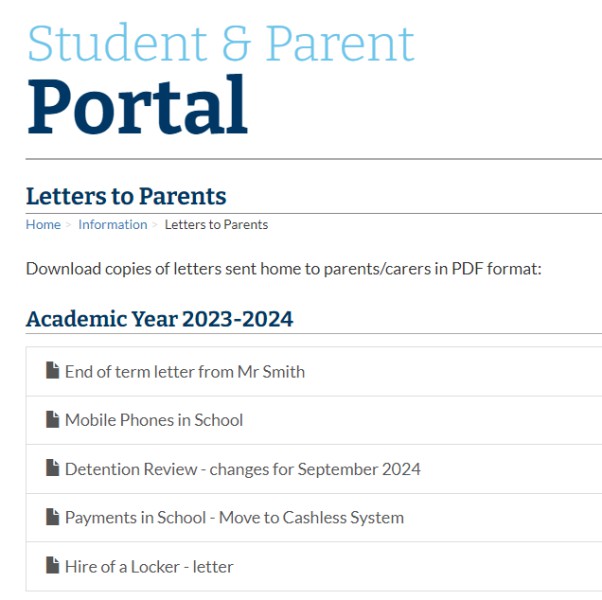The width and height of the screenshot is (602, 600).
Task: Open the Hire of a Locker letter
Action: 149,567
